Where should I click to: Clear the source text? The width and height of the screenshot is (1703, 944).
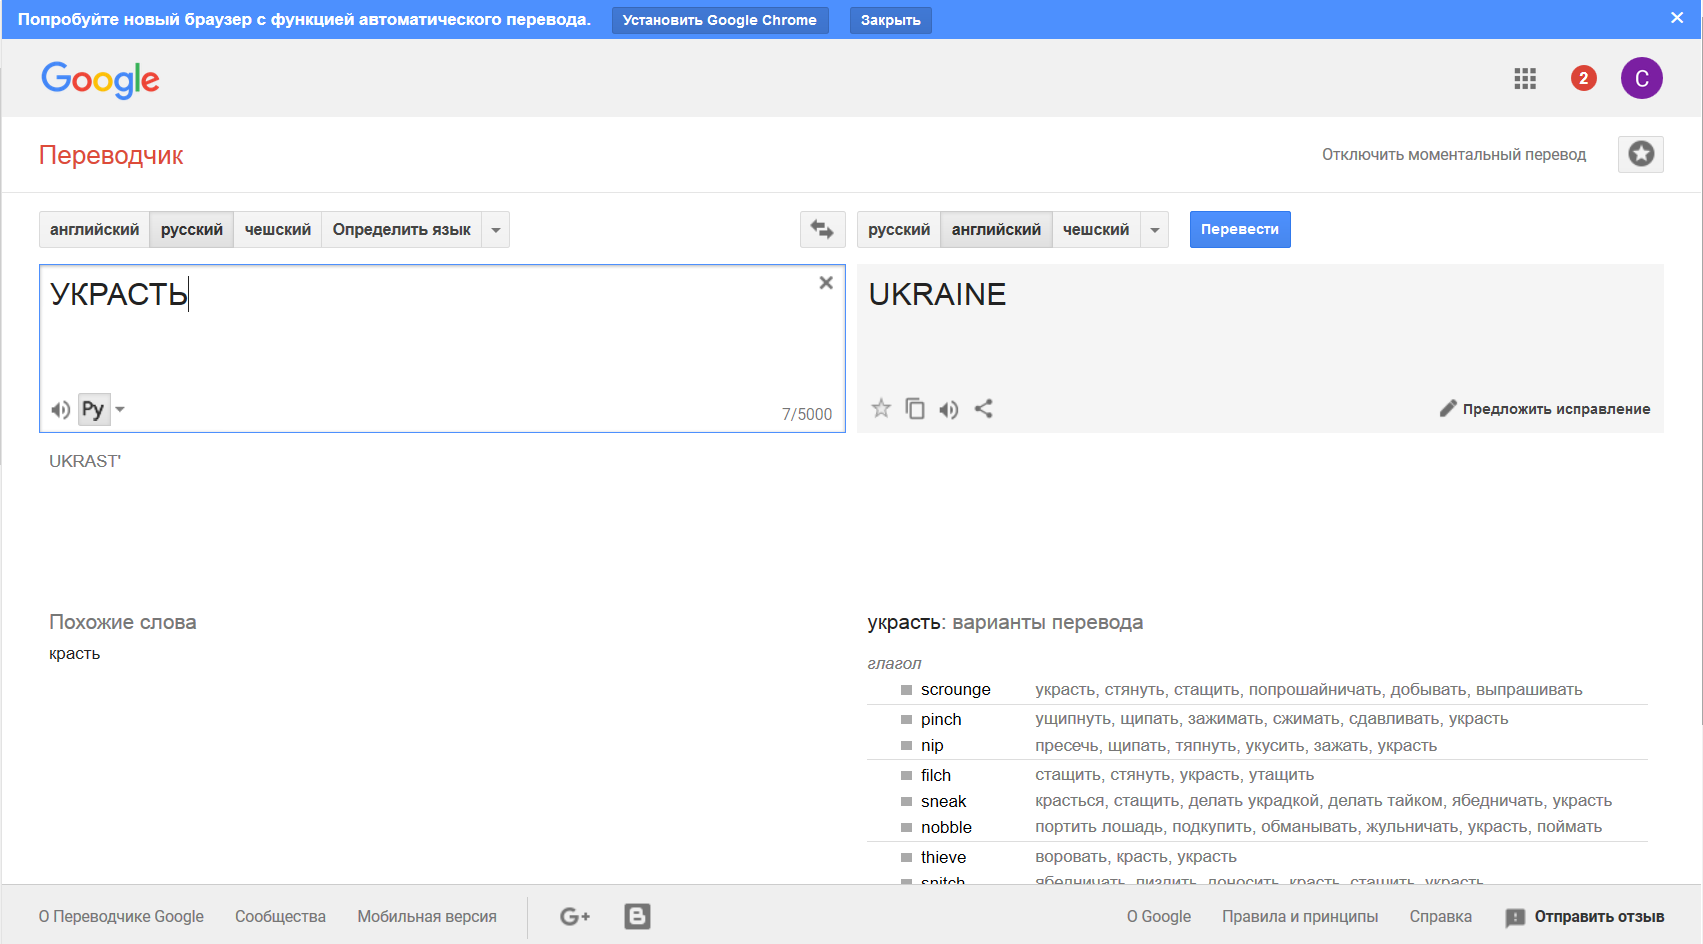tap(826, 283)
